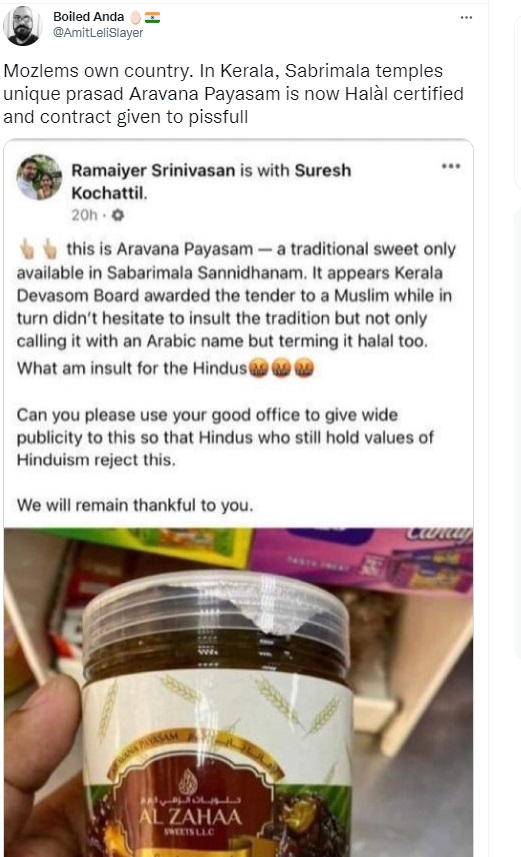The image size is (521, 857).
Task: Click the Boiled Anda display name
Action: click(88, 17)
